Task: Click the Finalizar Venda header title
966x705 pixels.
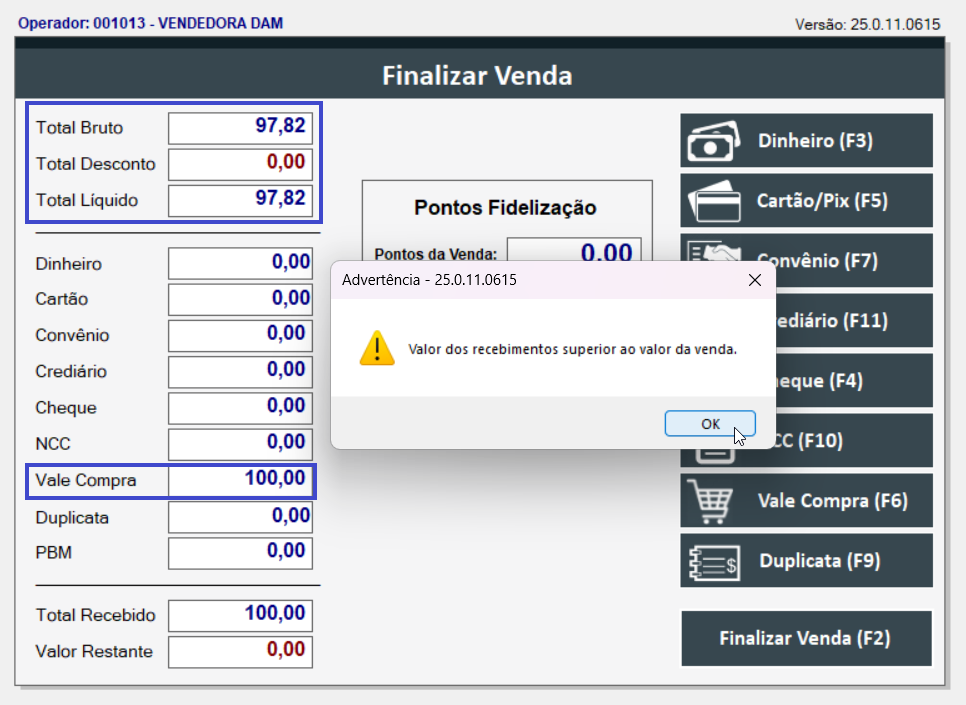Action: tap(477, 76)
